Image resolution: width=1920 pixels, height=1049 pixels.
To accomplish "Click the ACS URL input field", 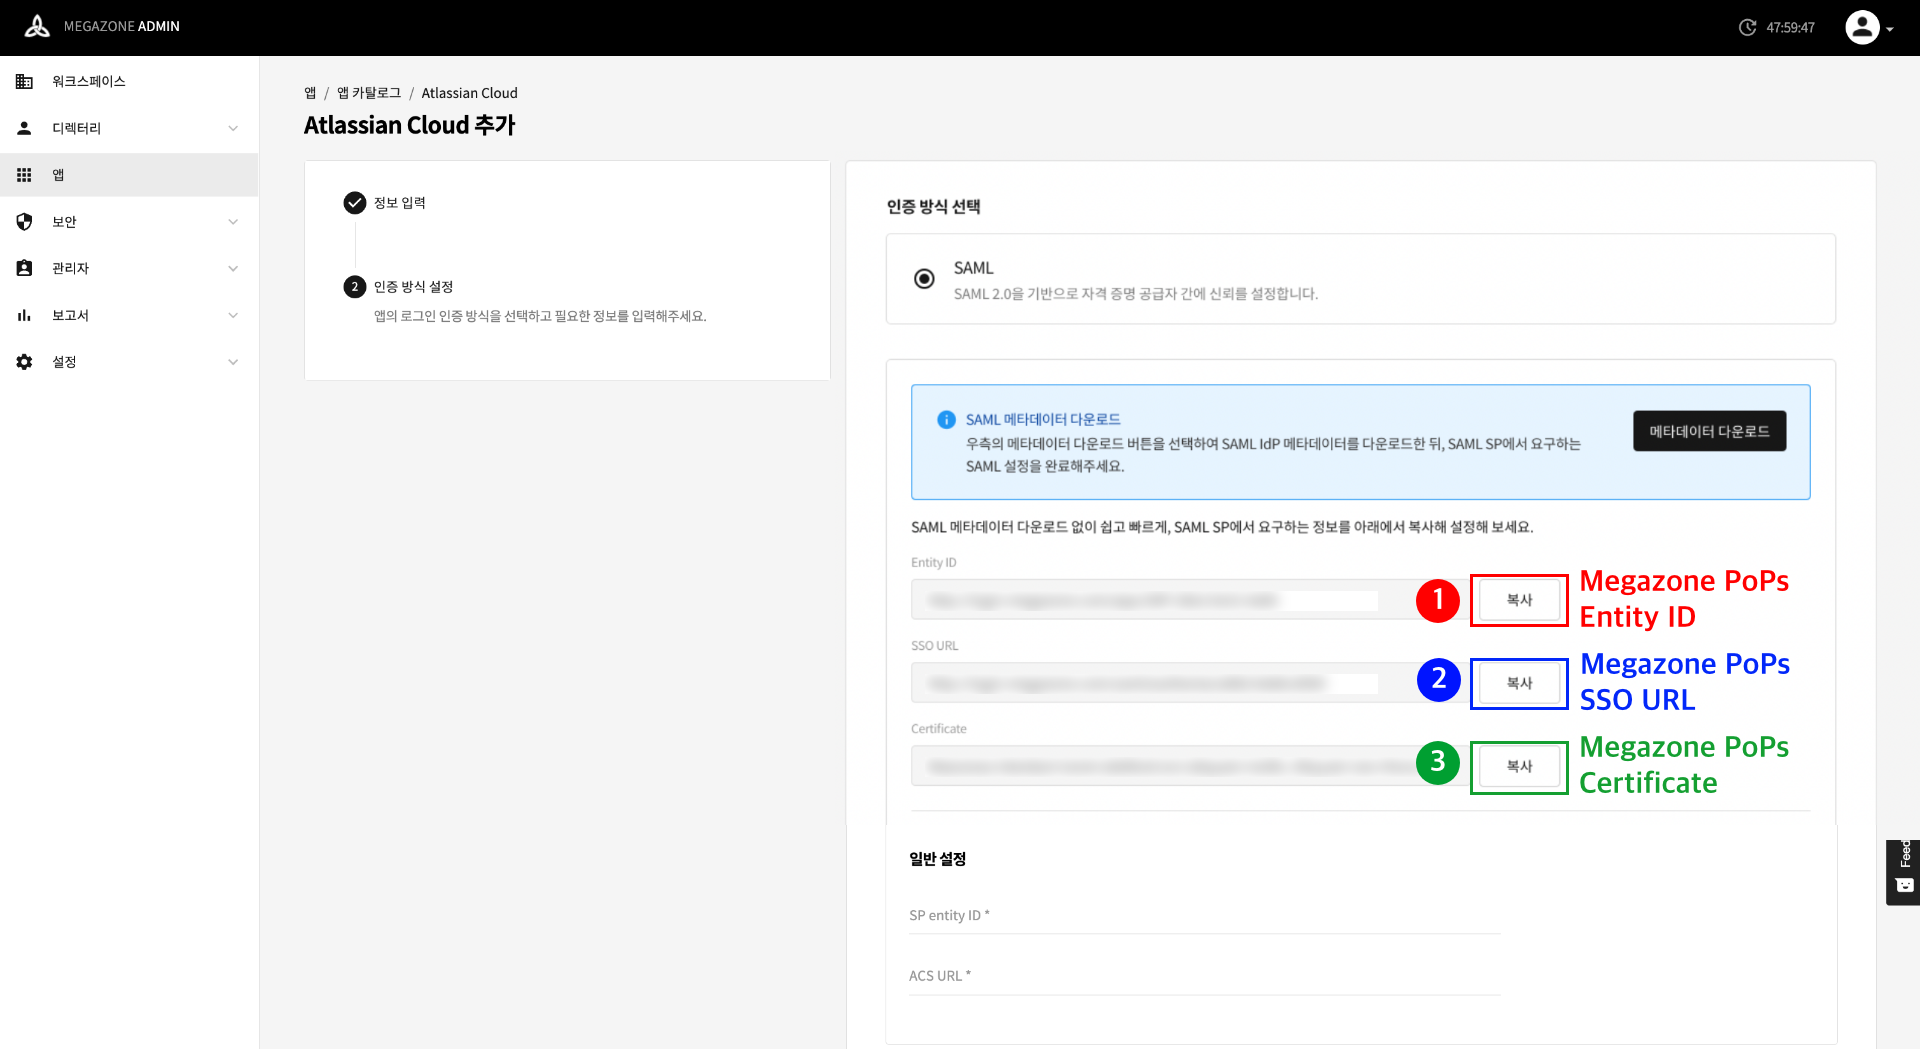I will tap(1204, 976).
